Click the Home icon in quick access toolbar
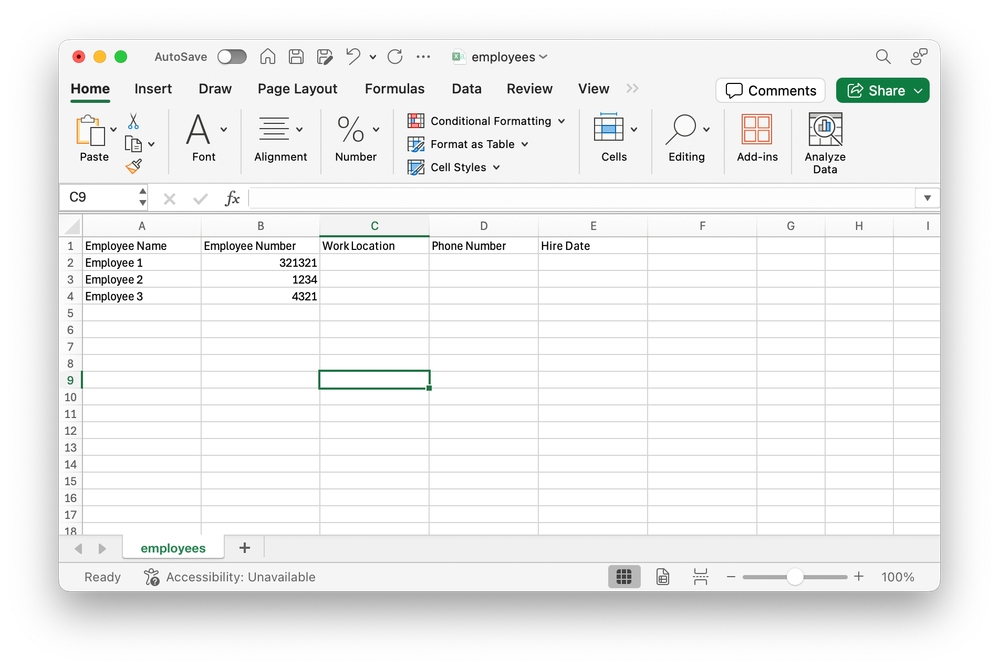The image size is (999, 669). (x=267, y=57)
